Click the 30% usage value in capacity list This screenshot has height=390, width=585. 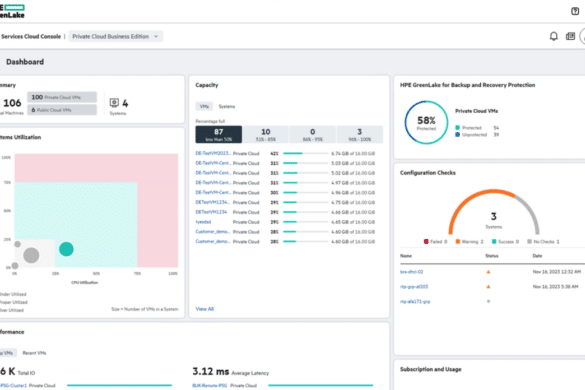point(274,193)
